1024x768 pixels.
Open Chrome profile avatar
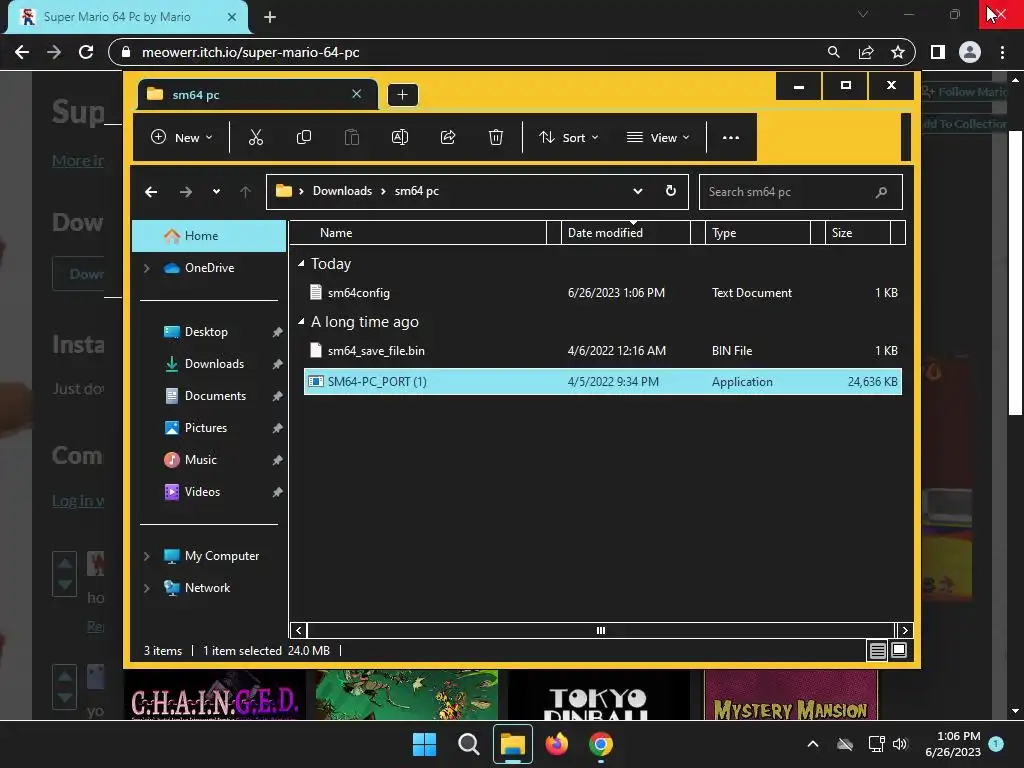click(x=970, y=52)
